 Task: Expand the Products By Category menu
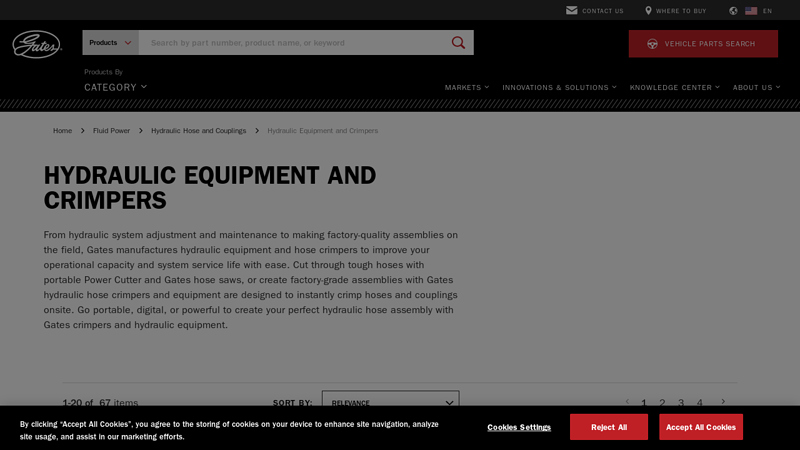tap(115, 87)
